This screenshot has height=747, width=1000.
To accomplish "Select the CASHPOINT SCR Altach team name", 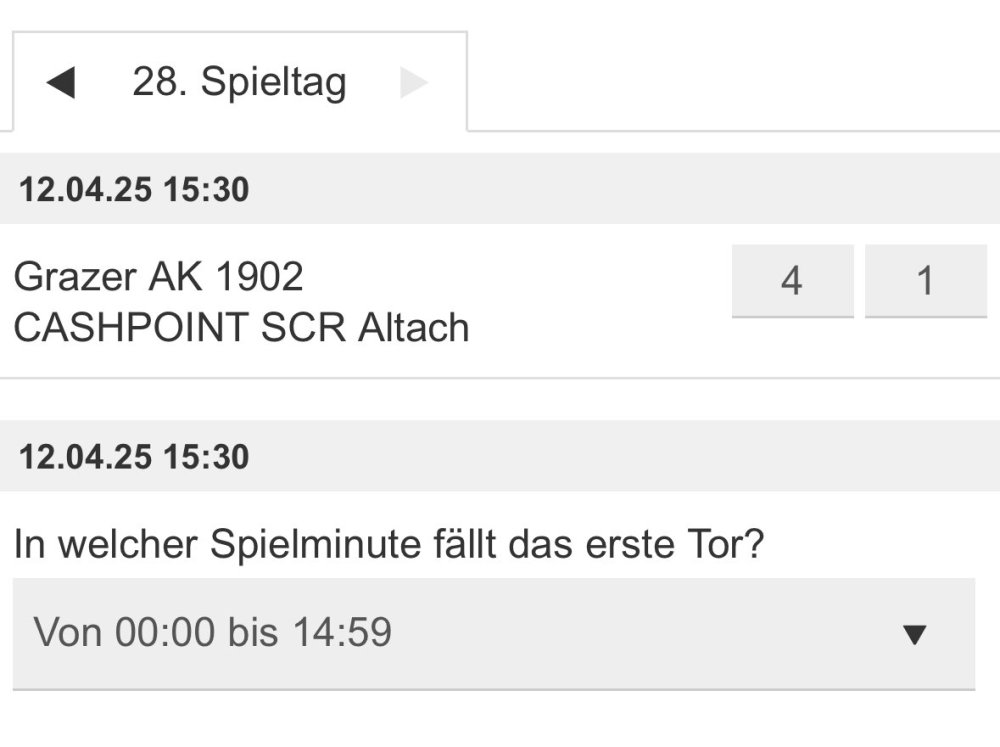I will pyautogui.click(x=241, y=327).
